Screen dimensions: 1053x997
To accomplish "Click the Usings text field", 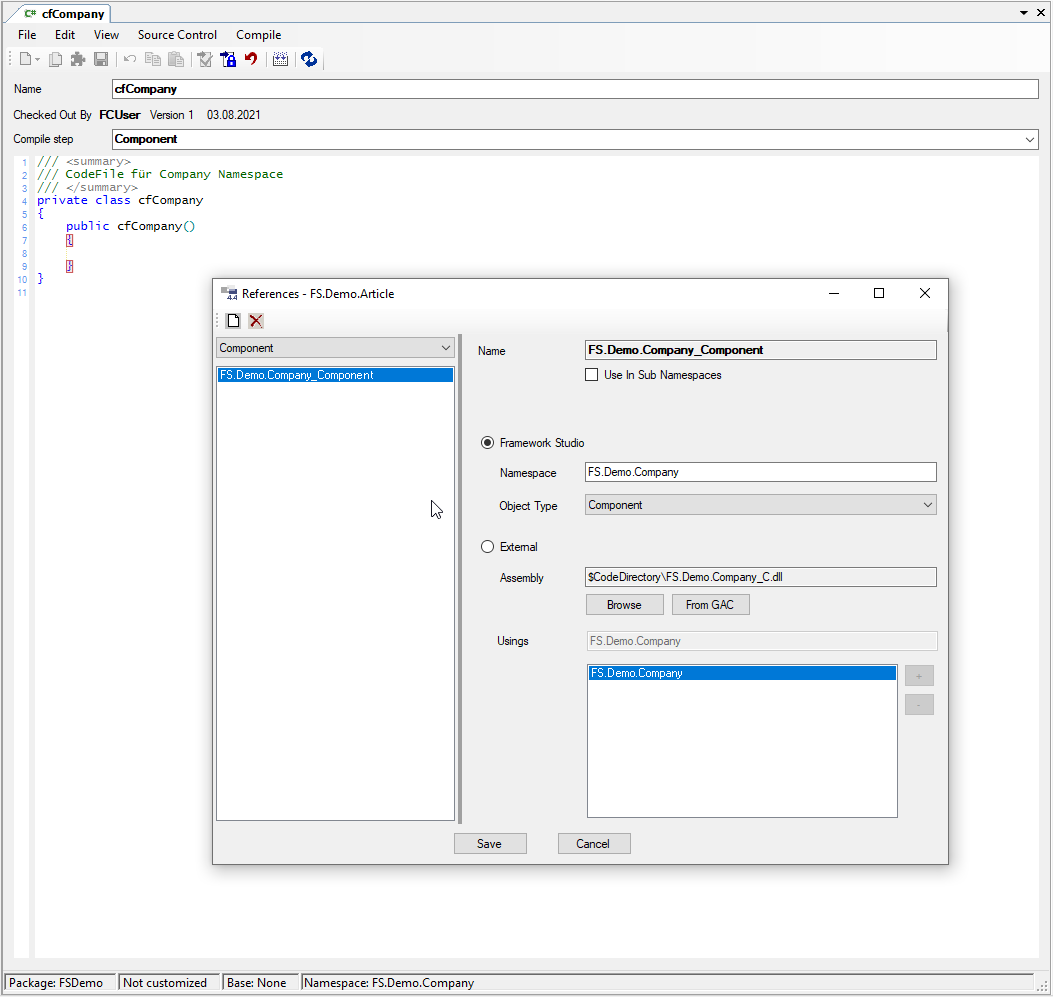I will [762, 641].
